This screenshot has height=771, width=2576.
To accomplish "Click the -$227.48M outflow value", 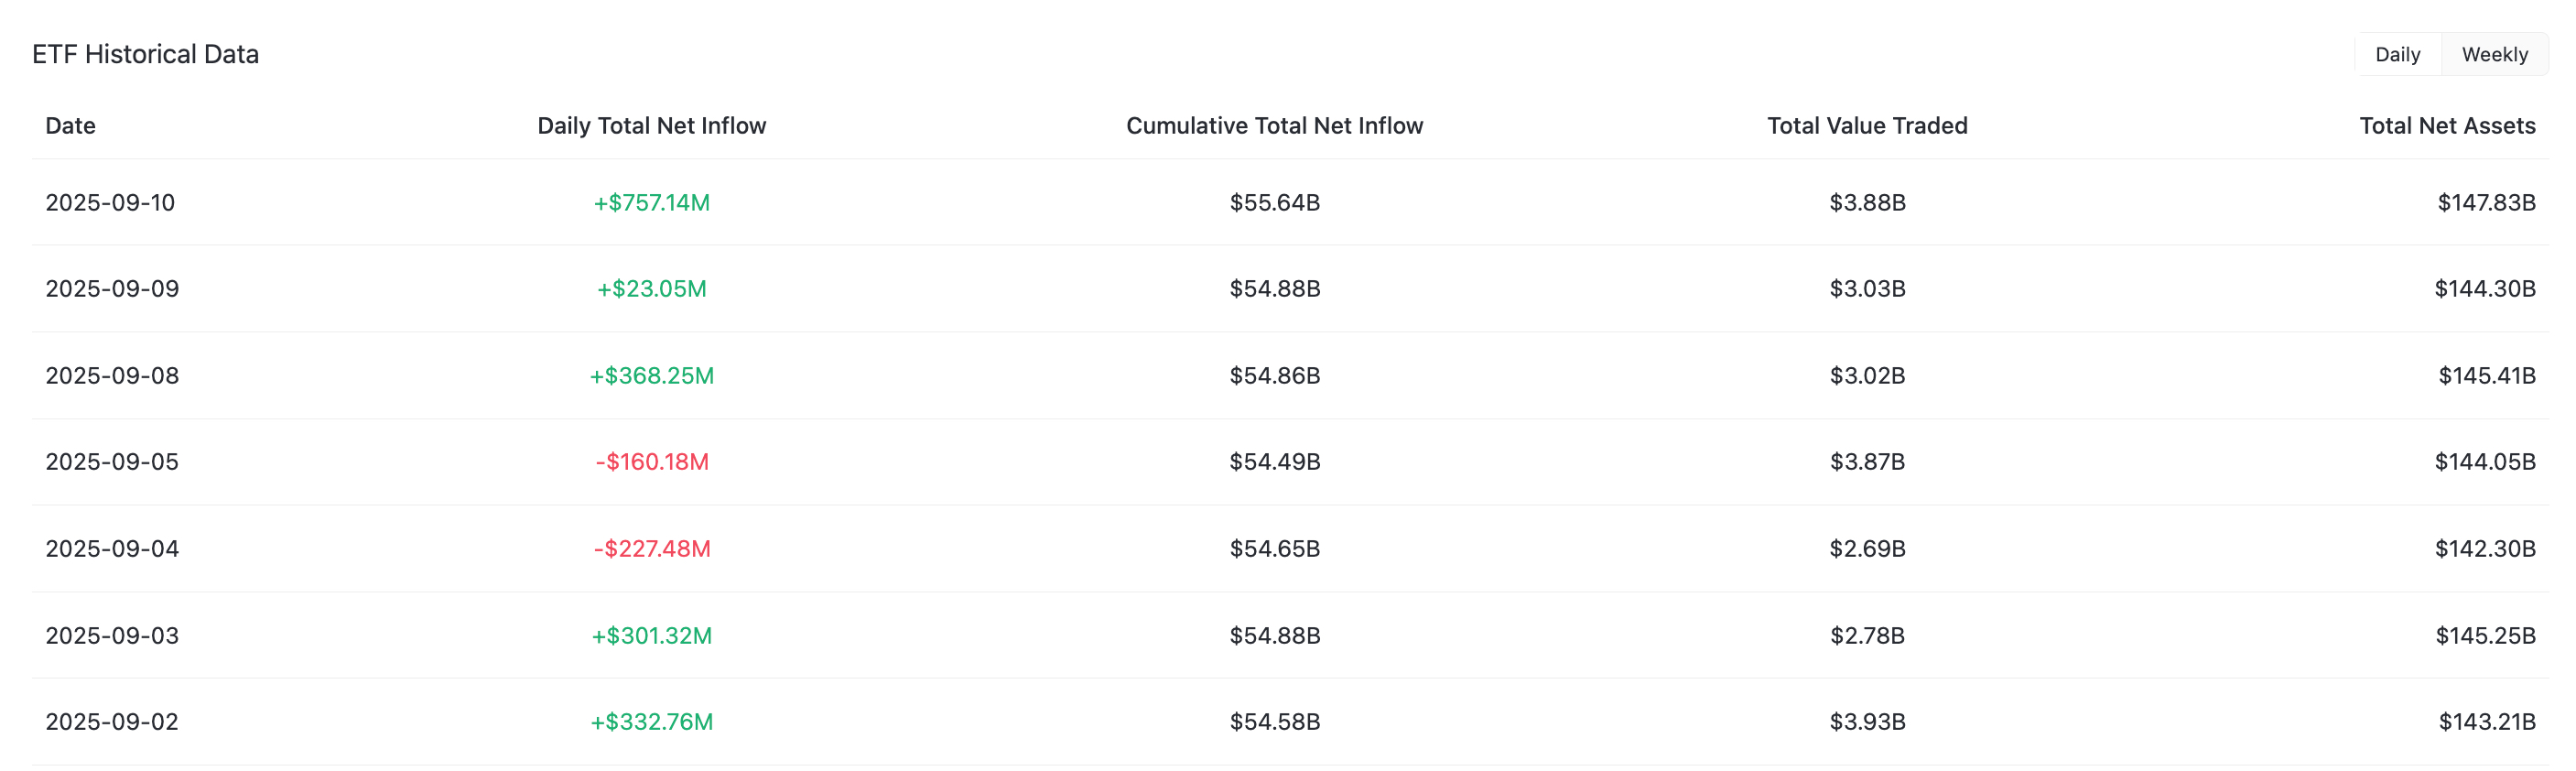I will click(x=651, y=549).
